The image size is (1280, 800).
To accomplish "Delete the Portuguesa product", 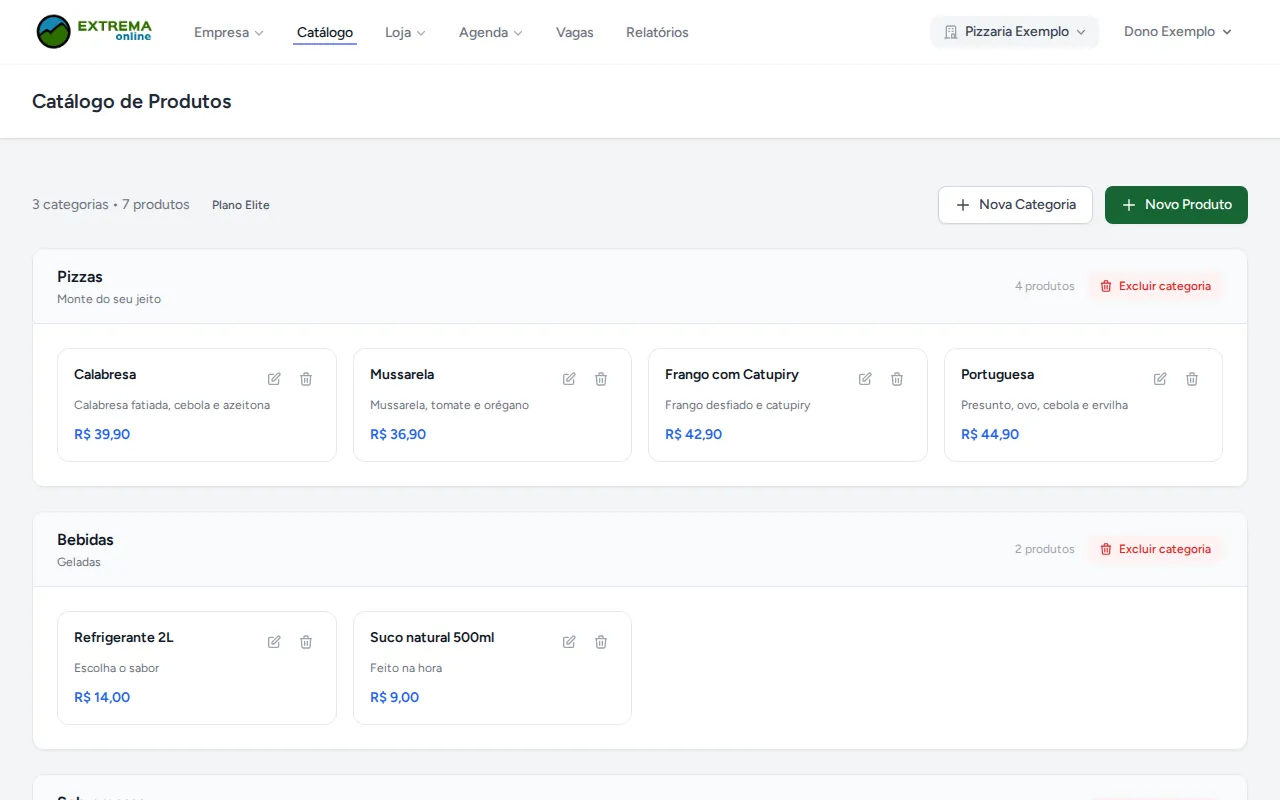I will [1192, 379].
